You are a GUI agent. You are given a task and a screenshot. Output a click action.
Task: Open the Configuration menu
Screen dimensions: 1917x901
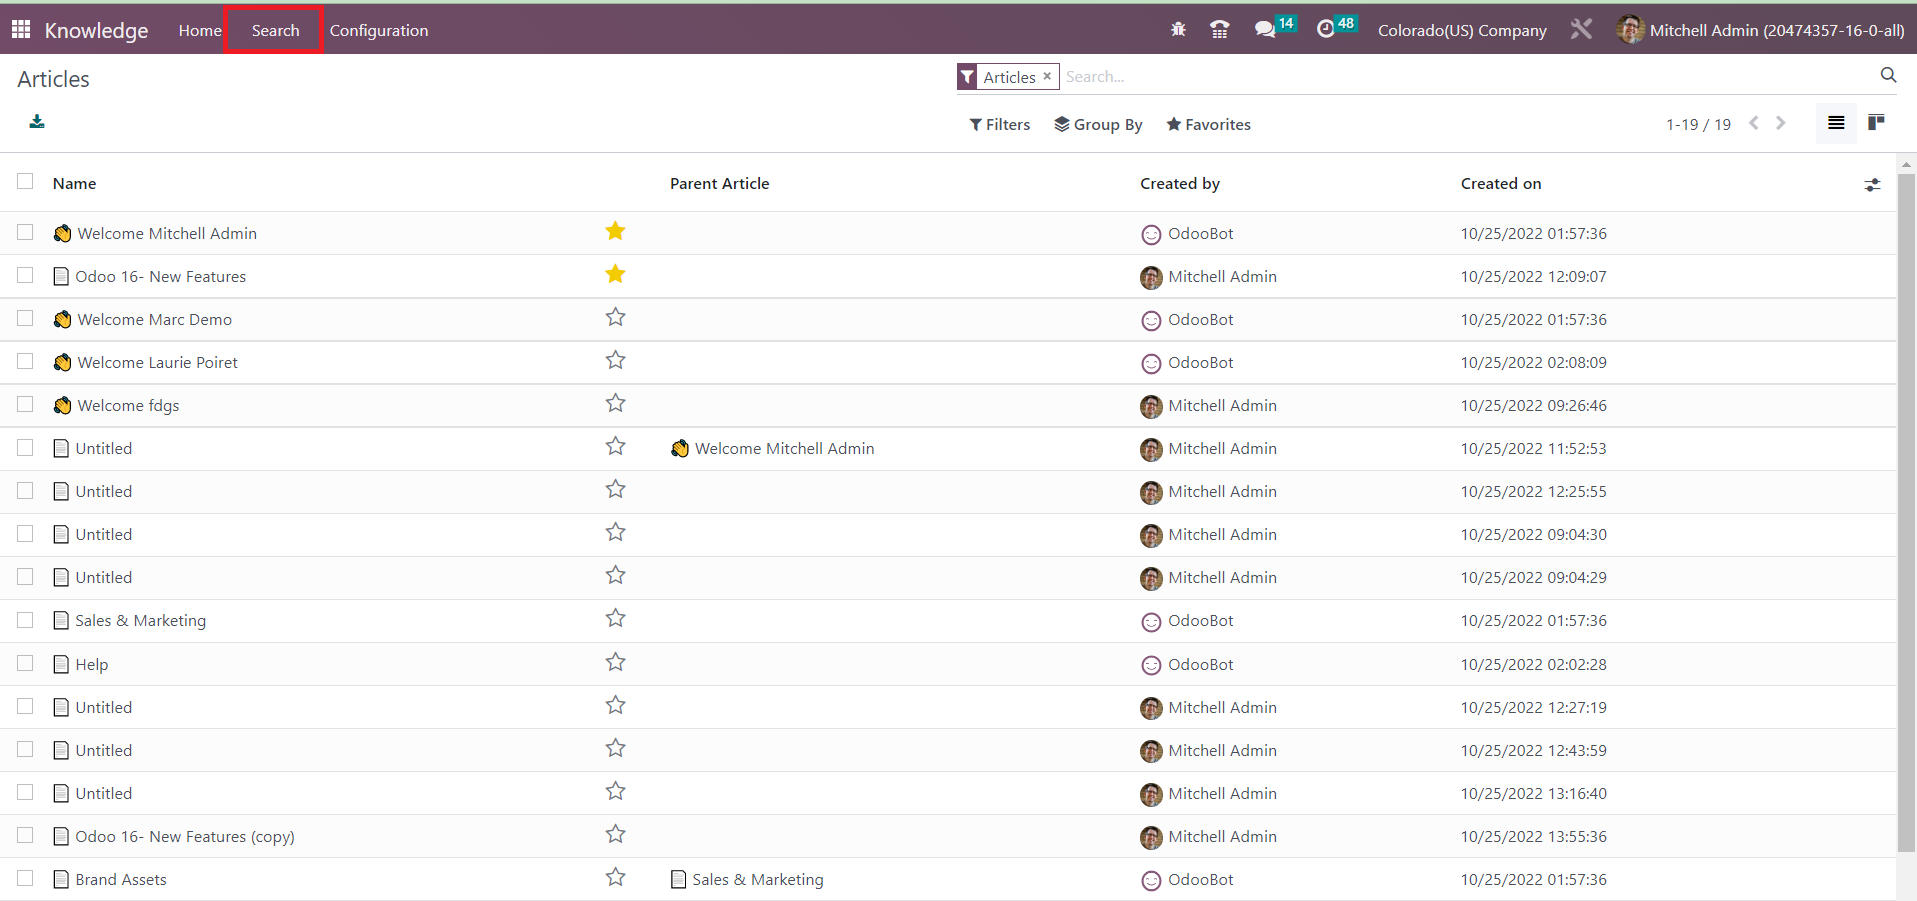pyautogui.click(x=379, y=30)
